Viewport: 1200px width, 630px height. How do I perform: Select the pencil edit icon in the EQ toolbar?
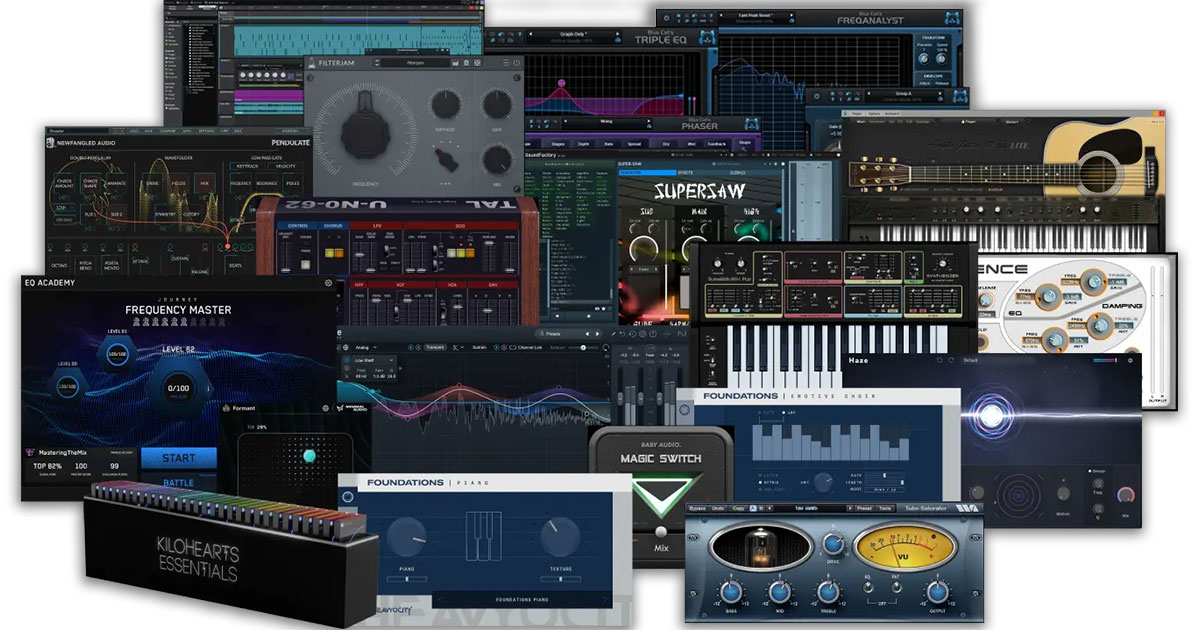613,334
